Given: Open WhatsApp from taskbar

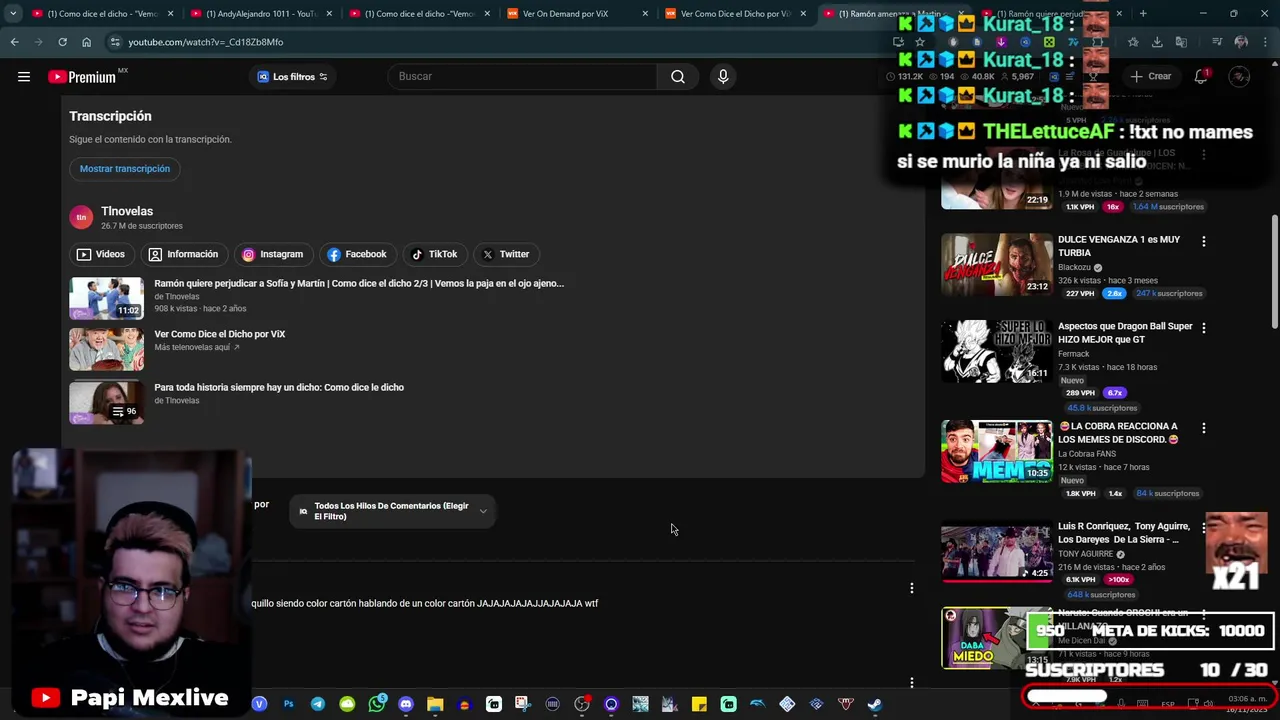Looking at the screenshot, I should (x=377, y=704).
